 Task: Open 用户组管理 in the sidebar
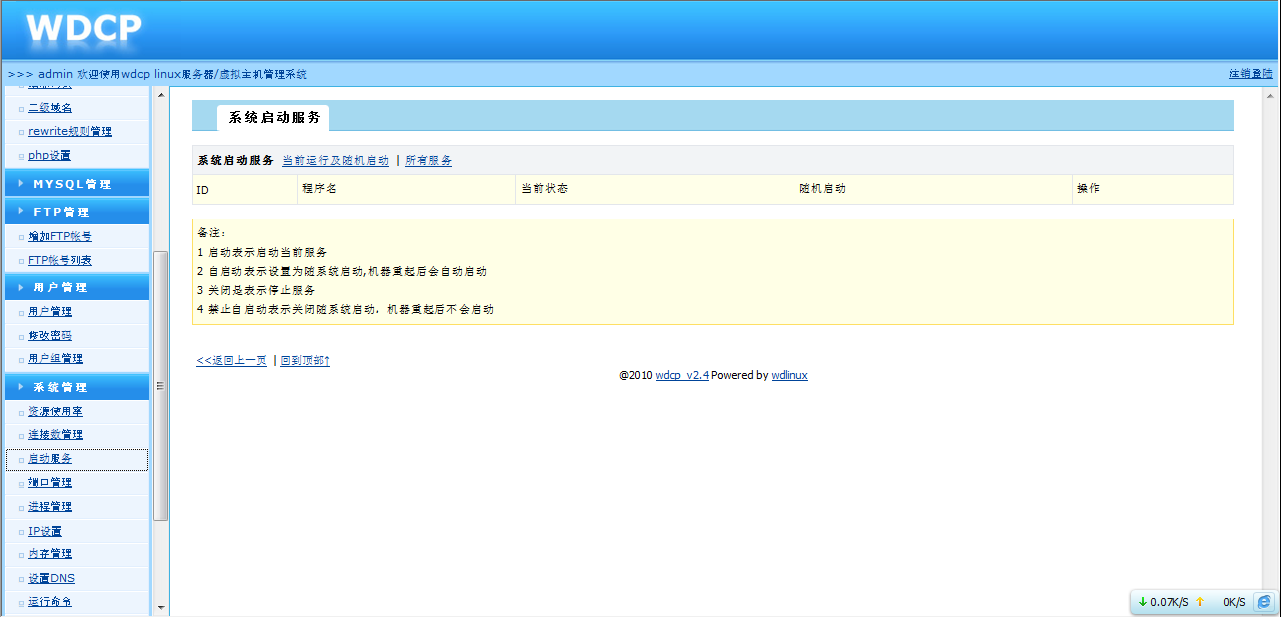tap(55, 358)
